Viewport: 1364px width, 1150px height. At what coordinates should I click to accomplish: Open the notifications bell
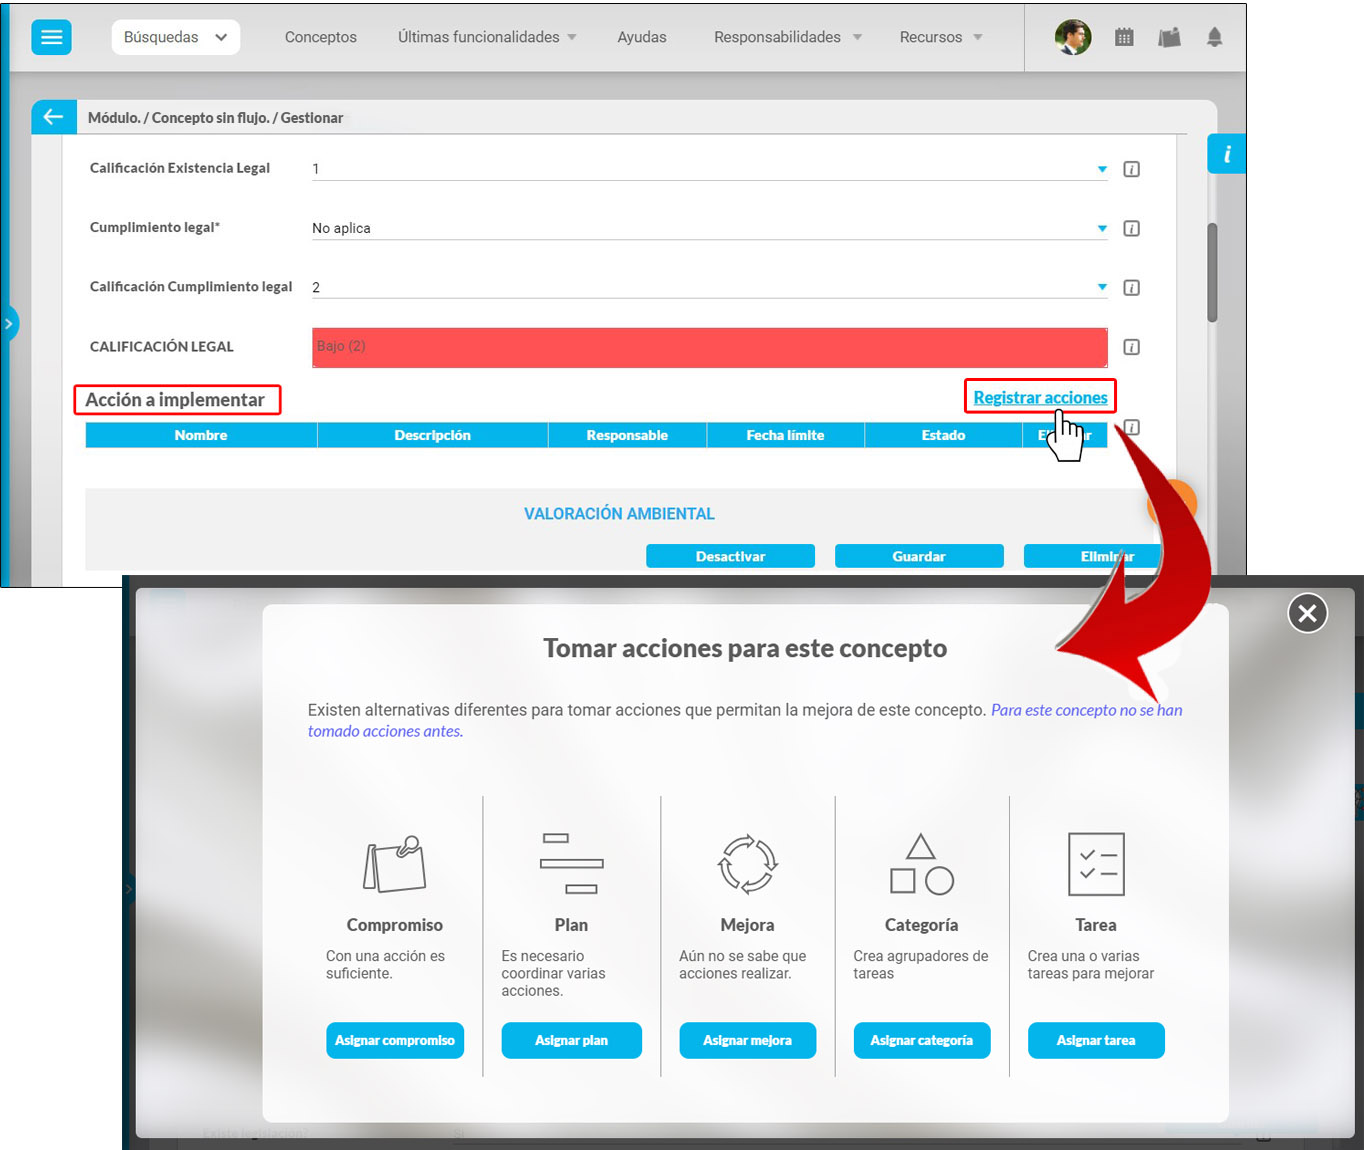point(1214,37)
